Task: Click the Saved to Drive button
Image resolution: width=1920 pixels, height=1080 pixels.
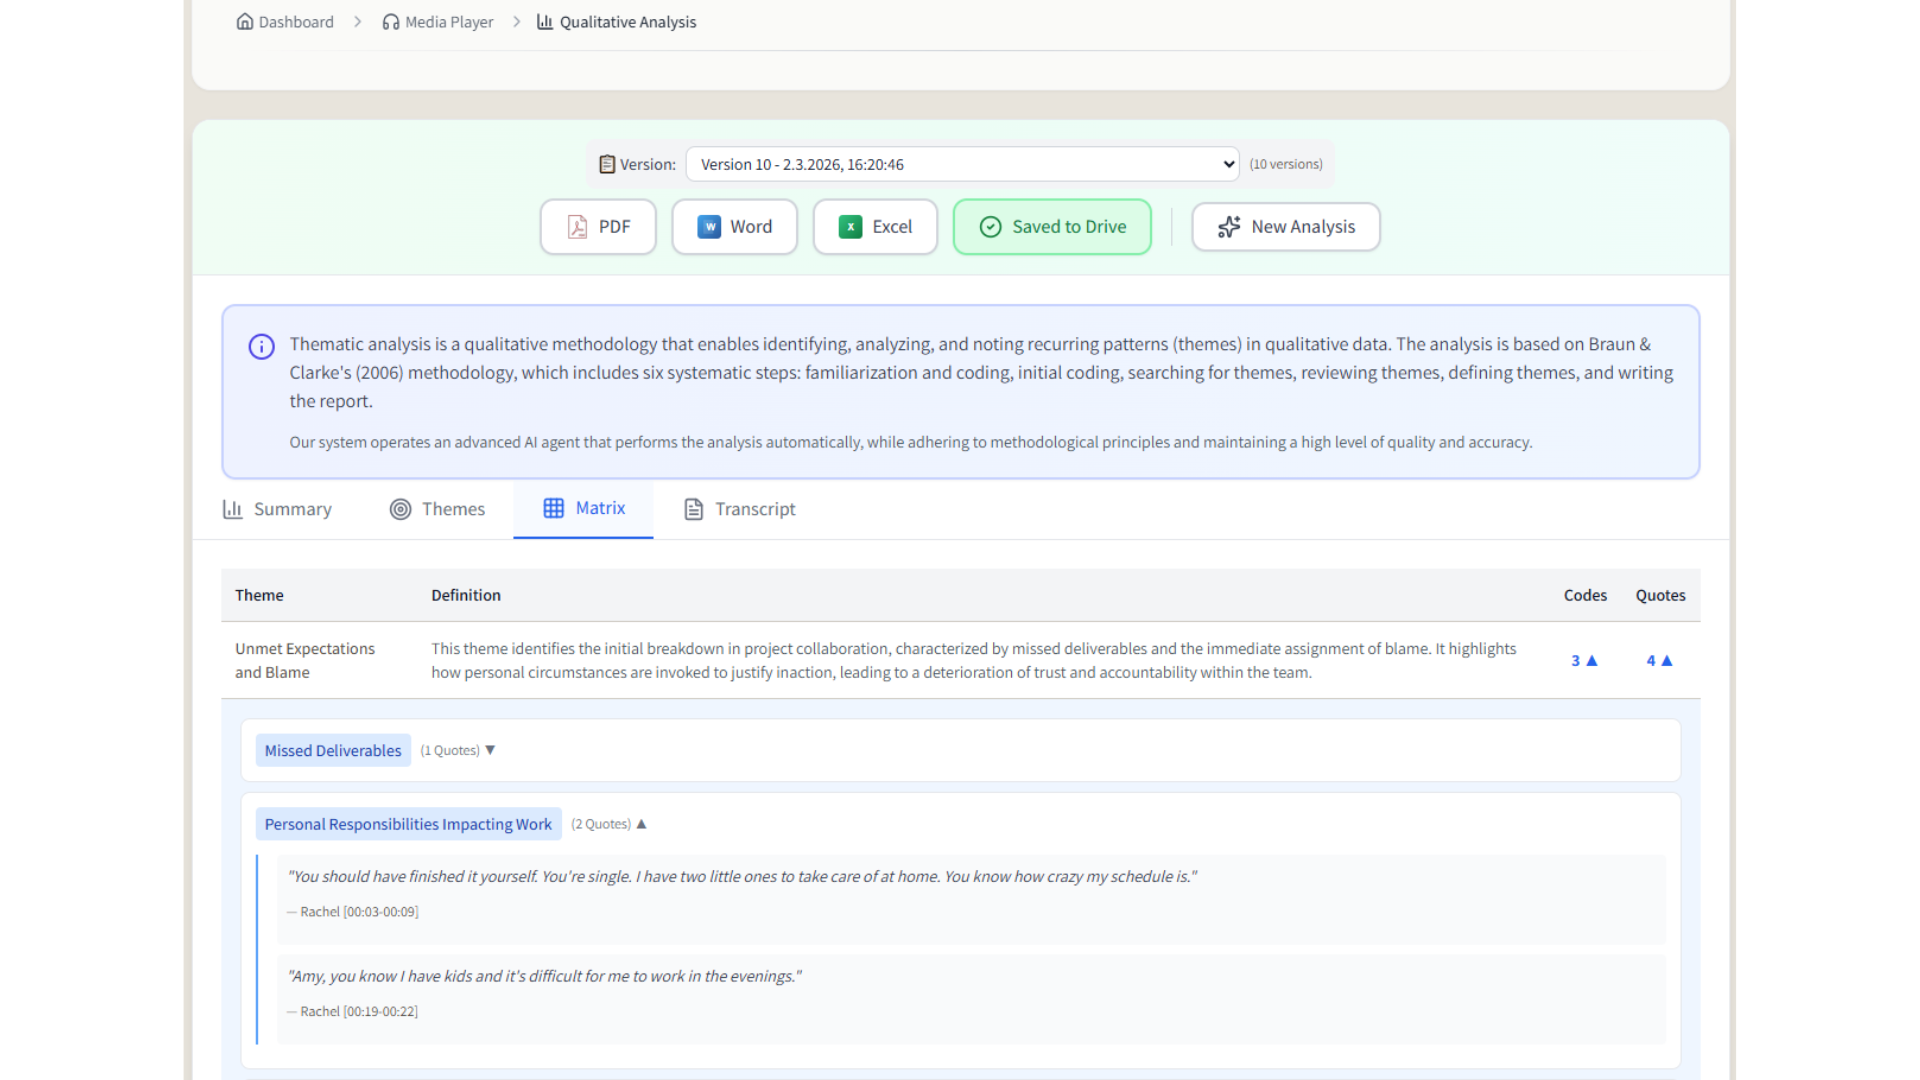Action: coord(1052,227)
